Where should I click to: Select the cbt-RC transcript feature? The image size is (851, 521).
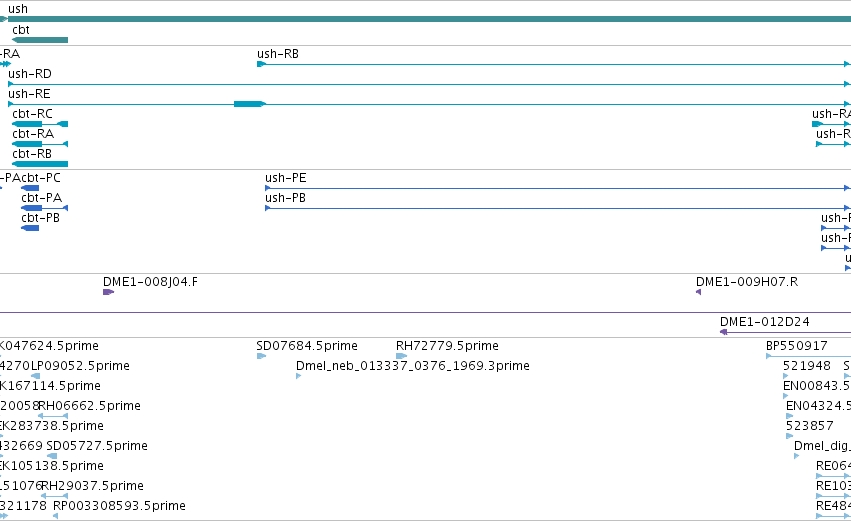40,124
